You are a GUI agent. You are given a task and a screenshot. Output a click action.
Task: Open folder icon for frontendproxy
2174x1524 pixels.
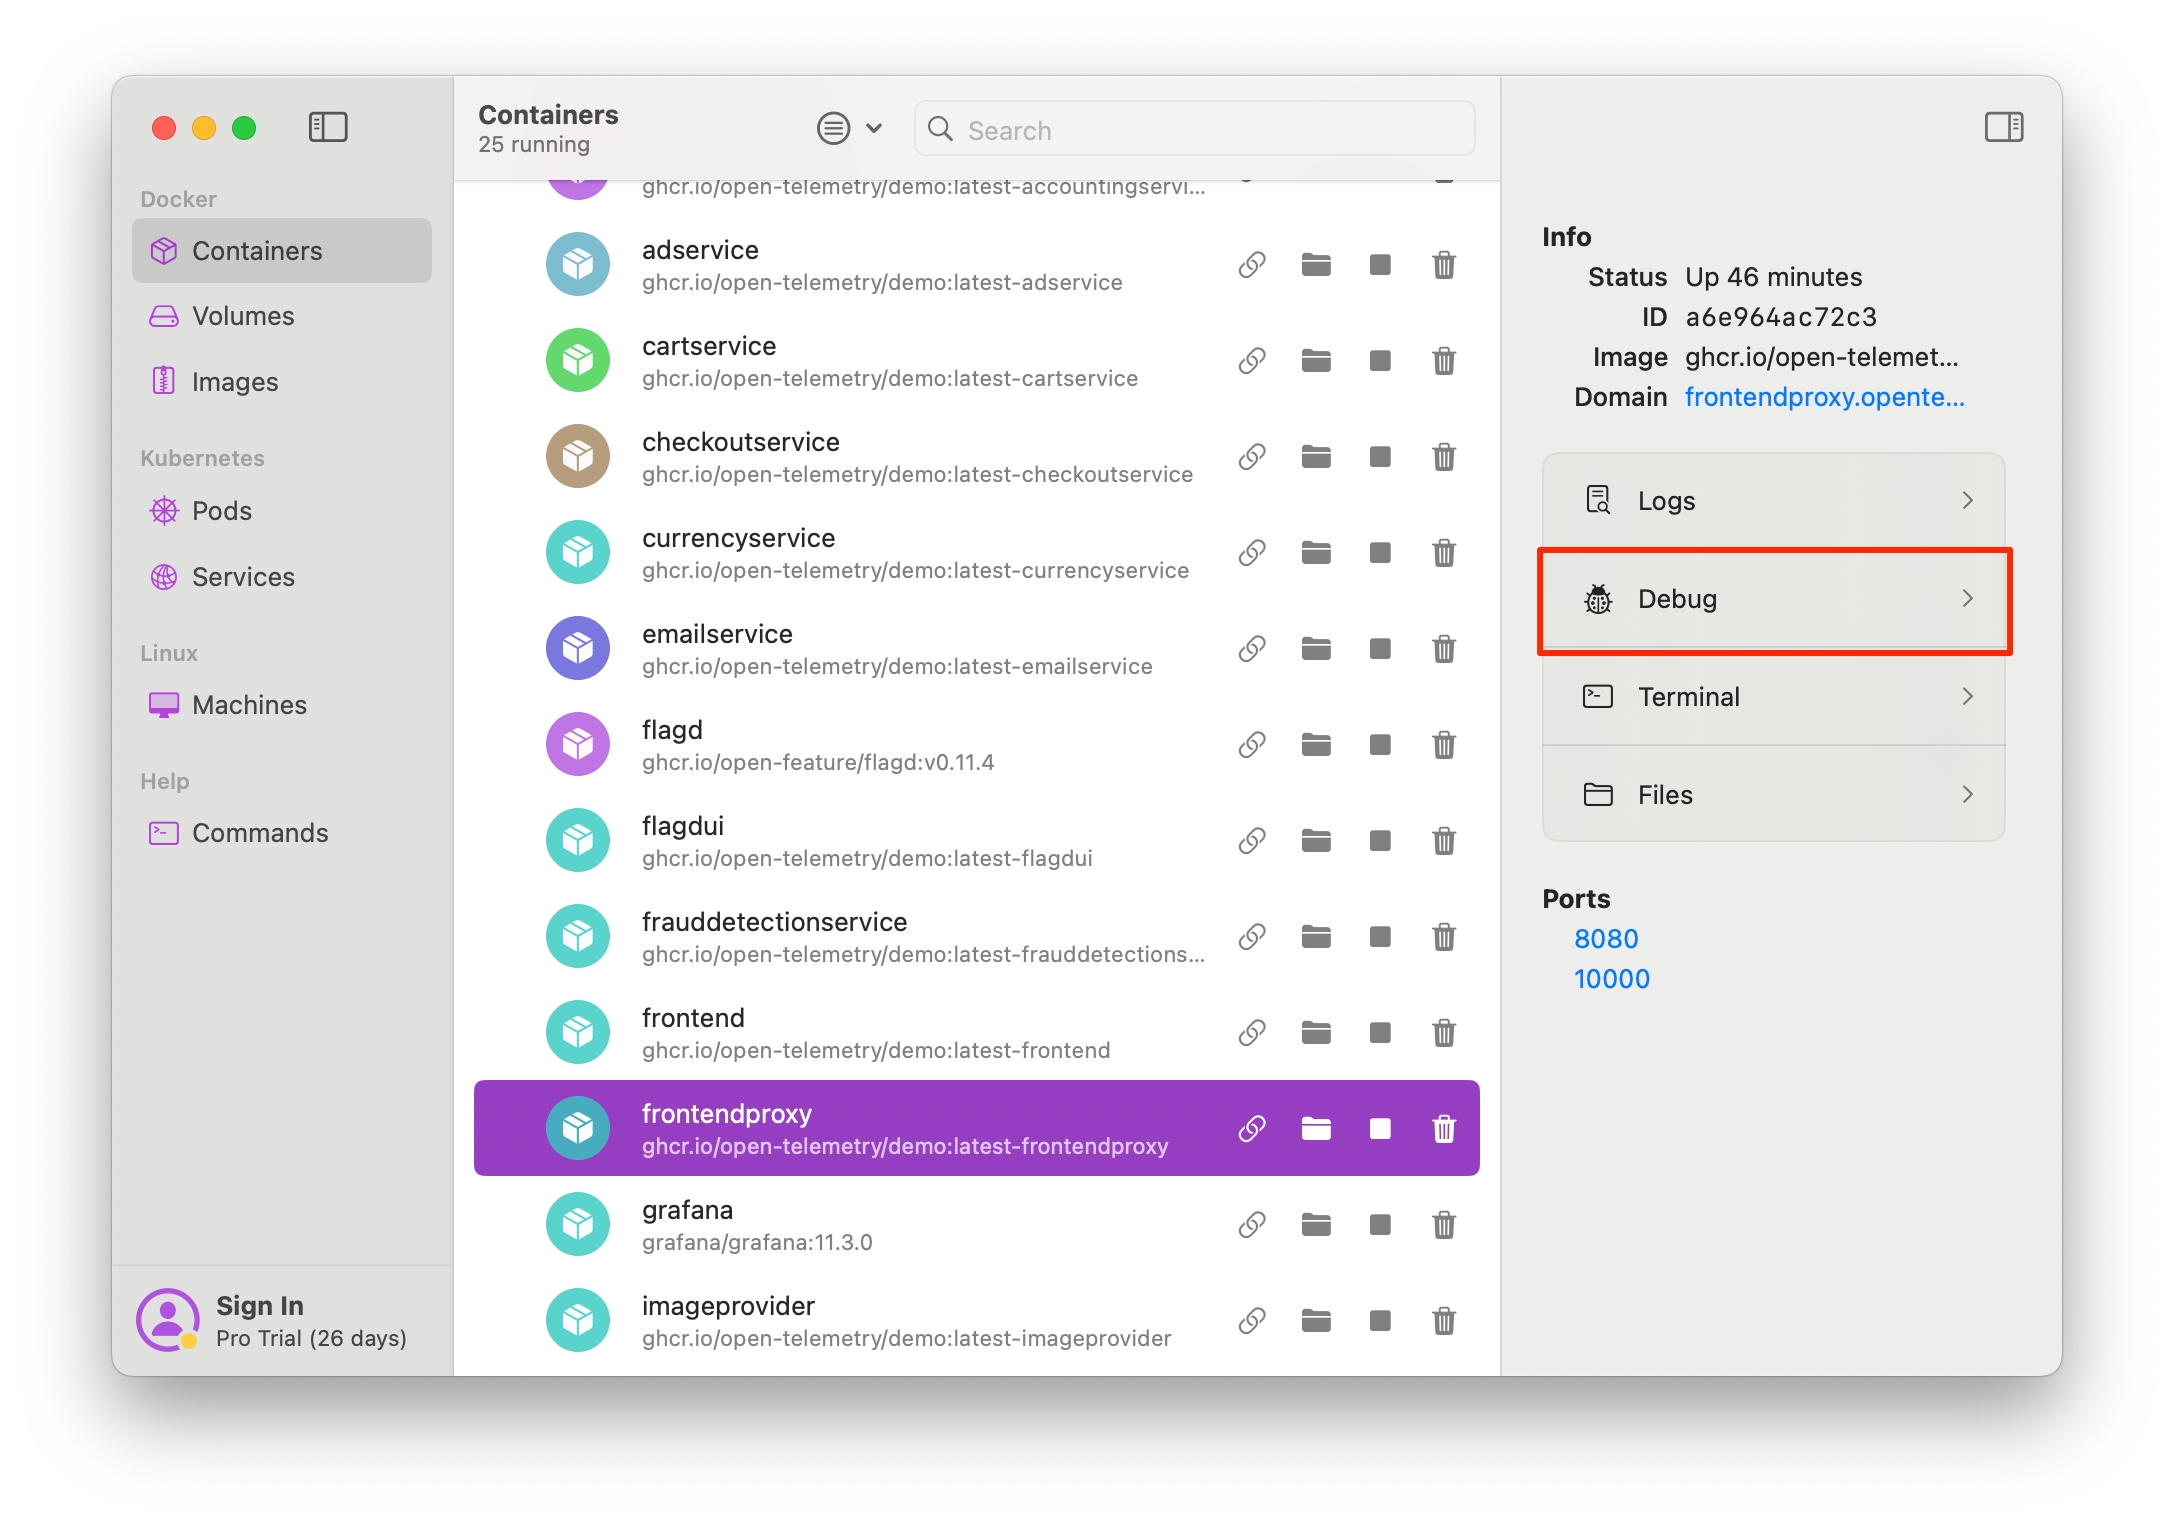1316,1129
